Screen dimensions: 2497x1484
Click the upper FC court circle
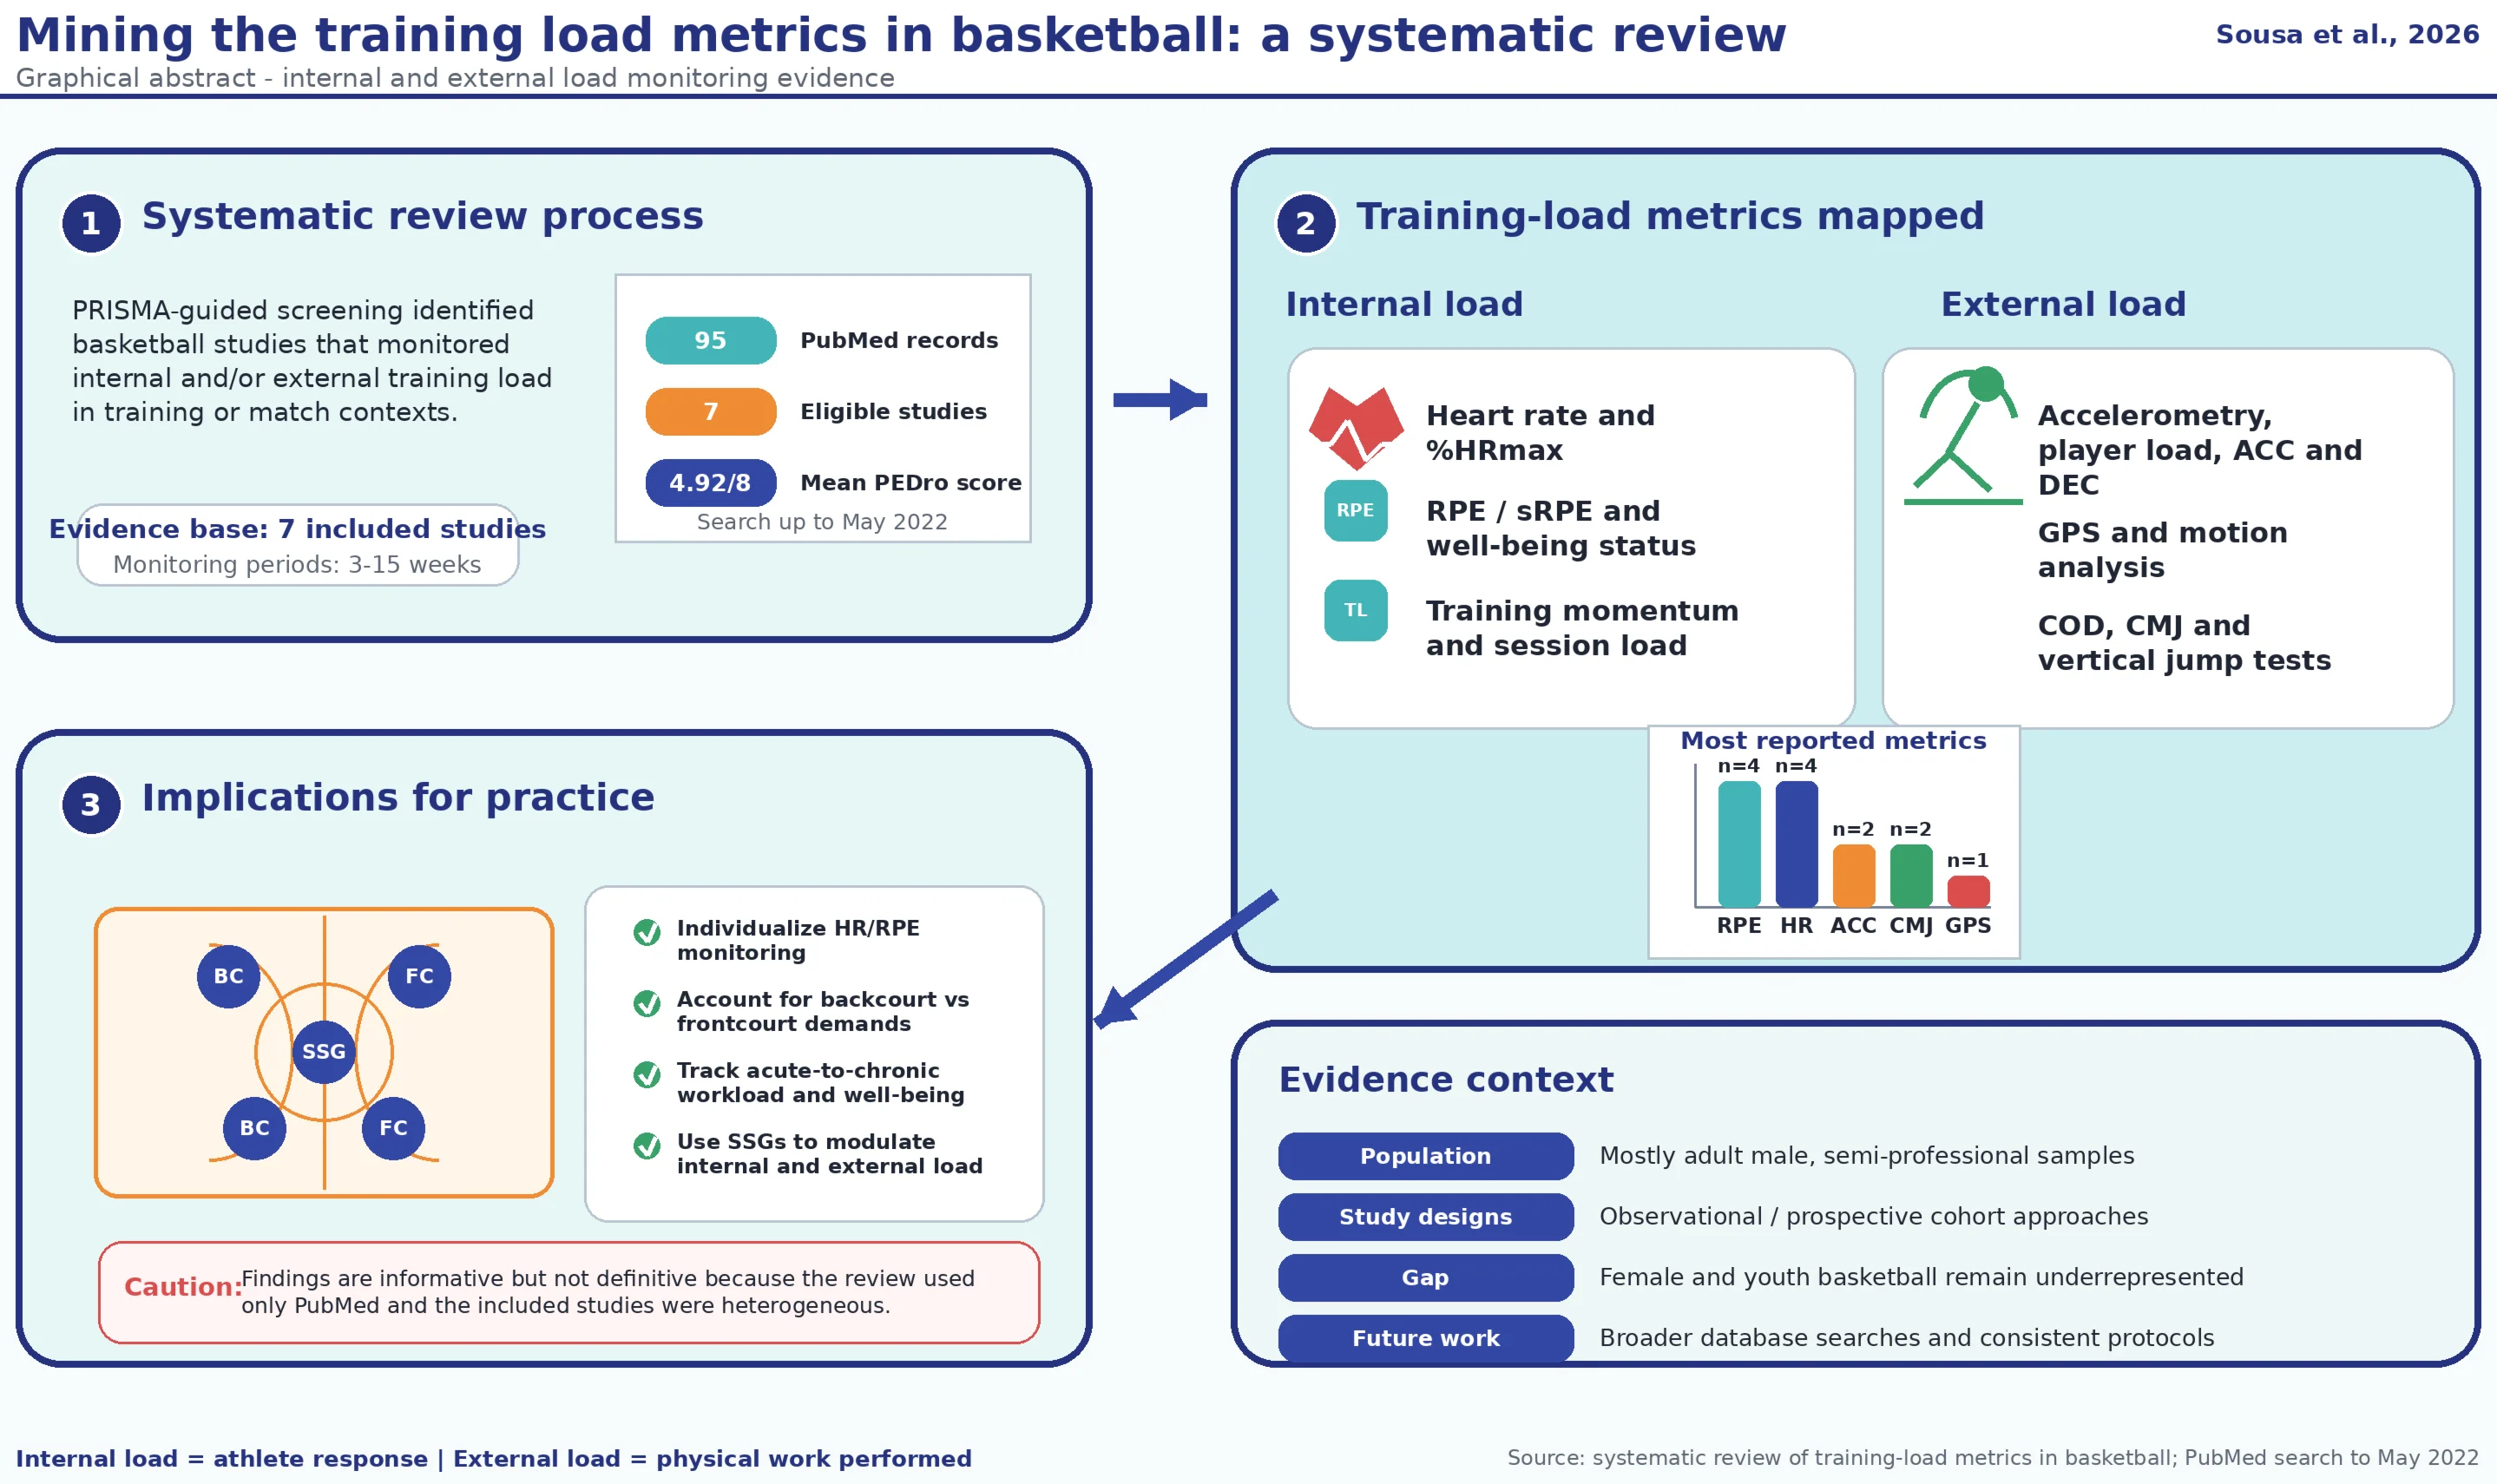click(x=419, y=976)
